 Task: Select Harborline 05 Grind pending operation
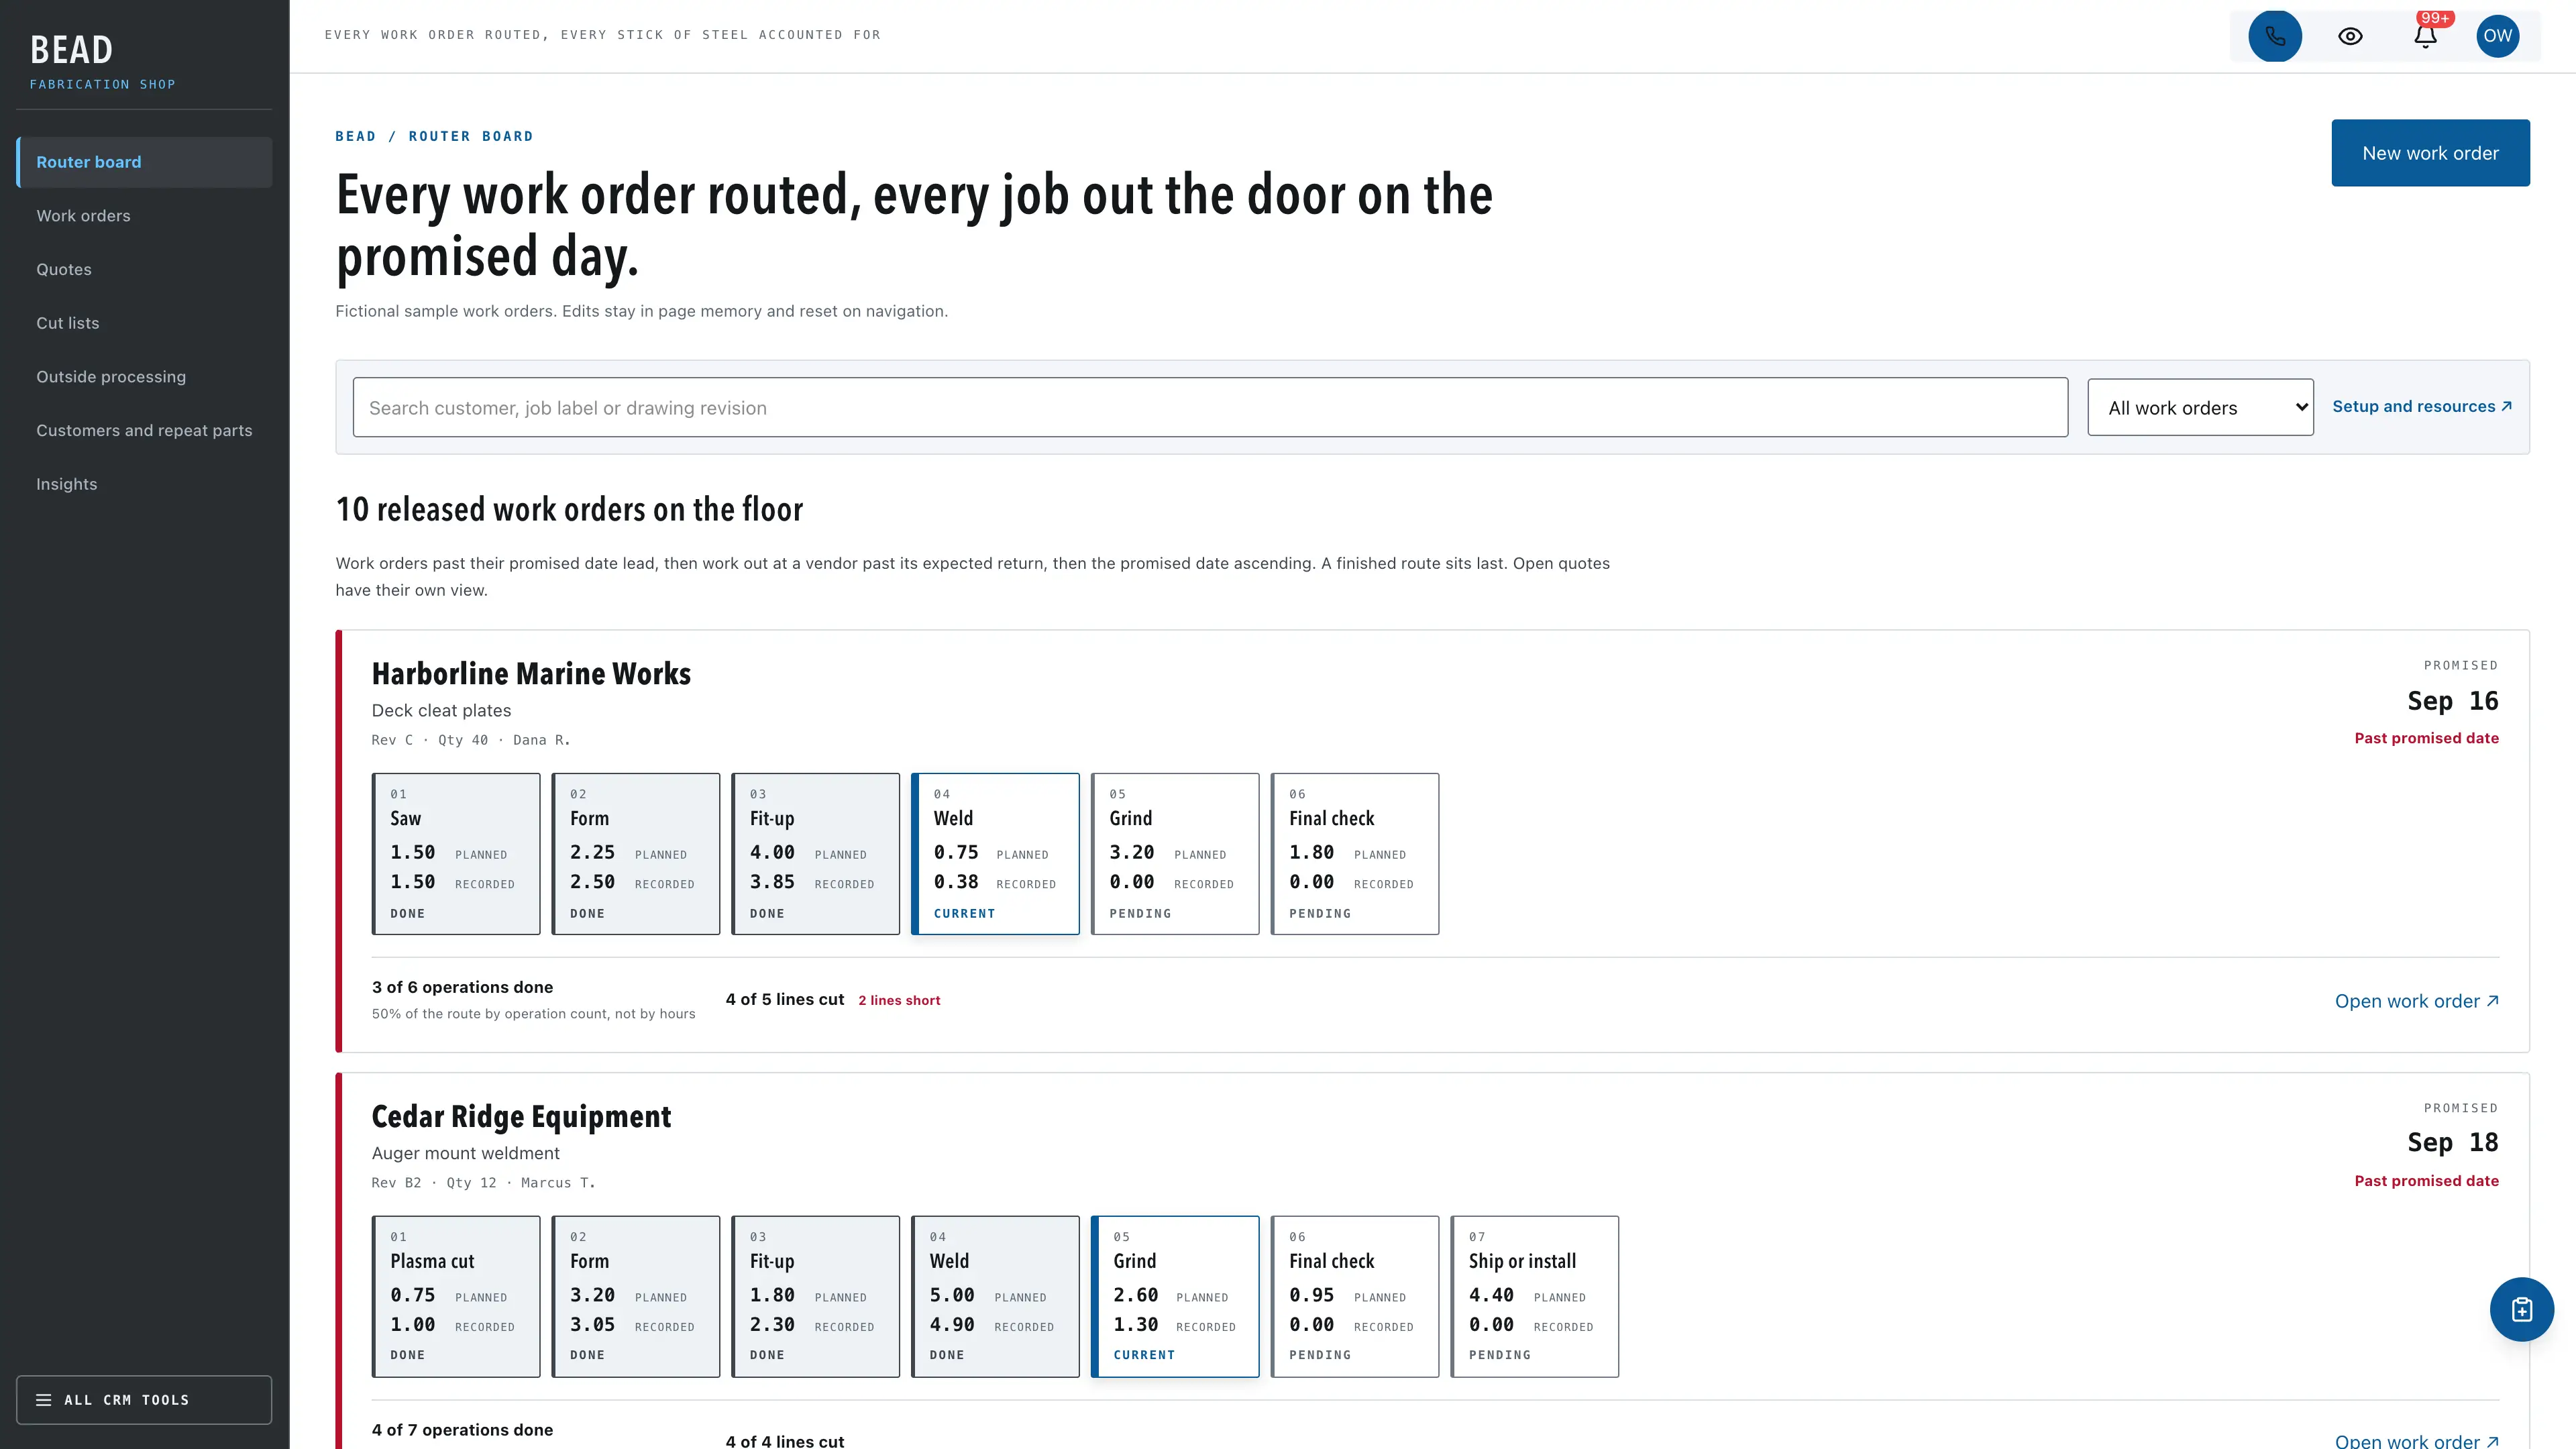pyautogui.click(x=1175, y=854)
